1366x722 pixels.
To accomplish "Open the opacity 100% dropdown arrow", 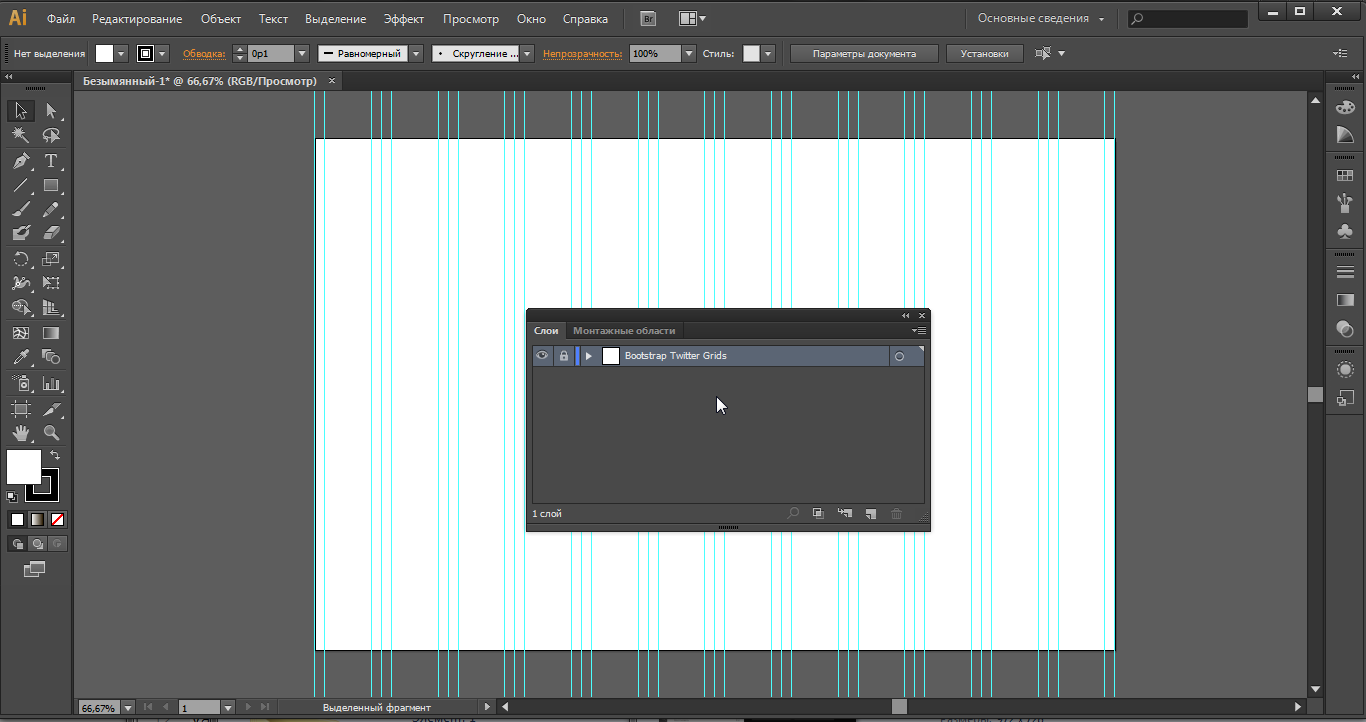I will click(688, 54).
